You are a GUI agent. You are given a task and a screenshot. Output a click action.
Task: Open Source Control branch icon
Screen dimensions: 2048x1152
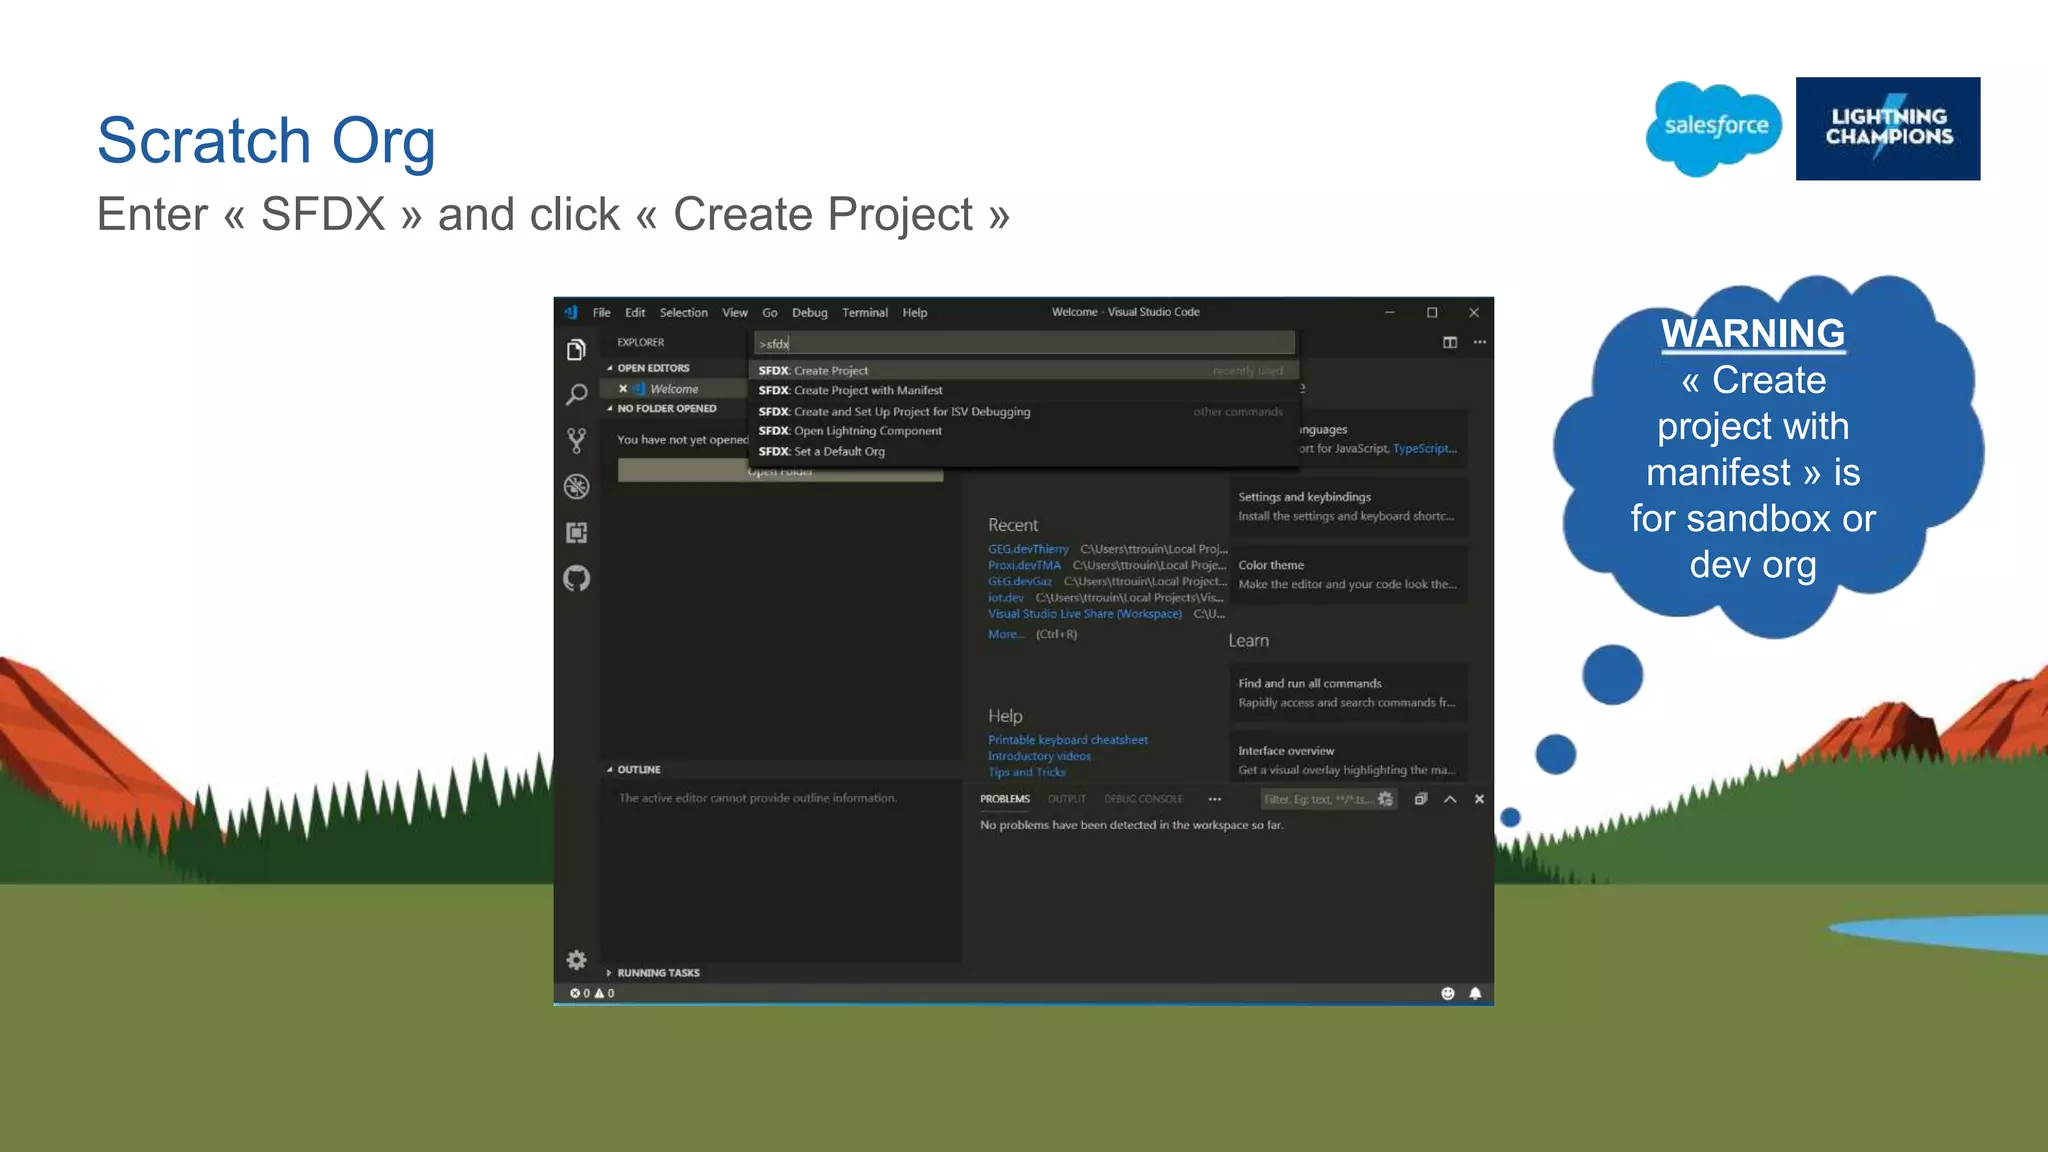coord(576,440)
